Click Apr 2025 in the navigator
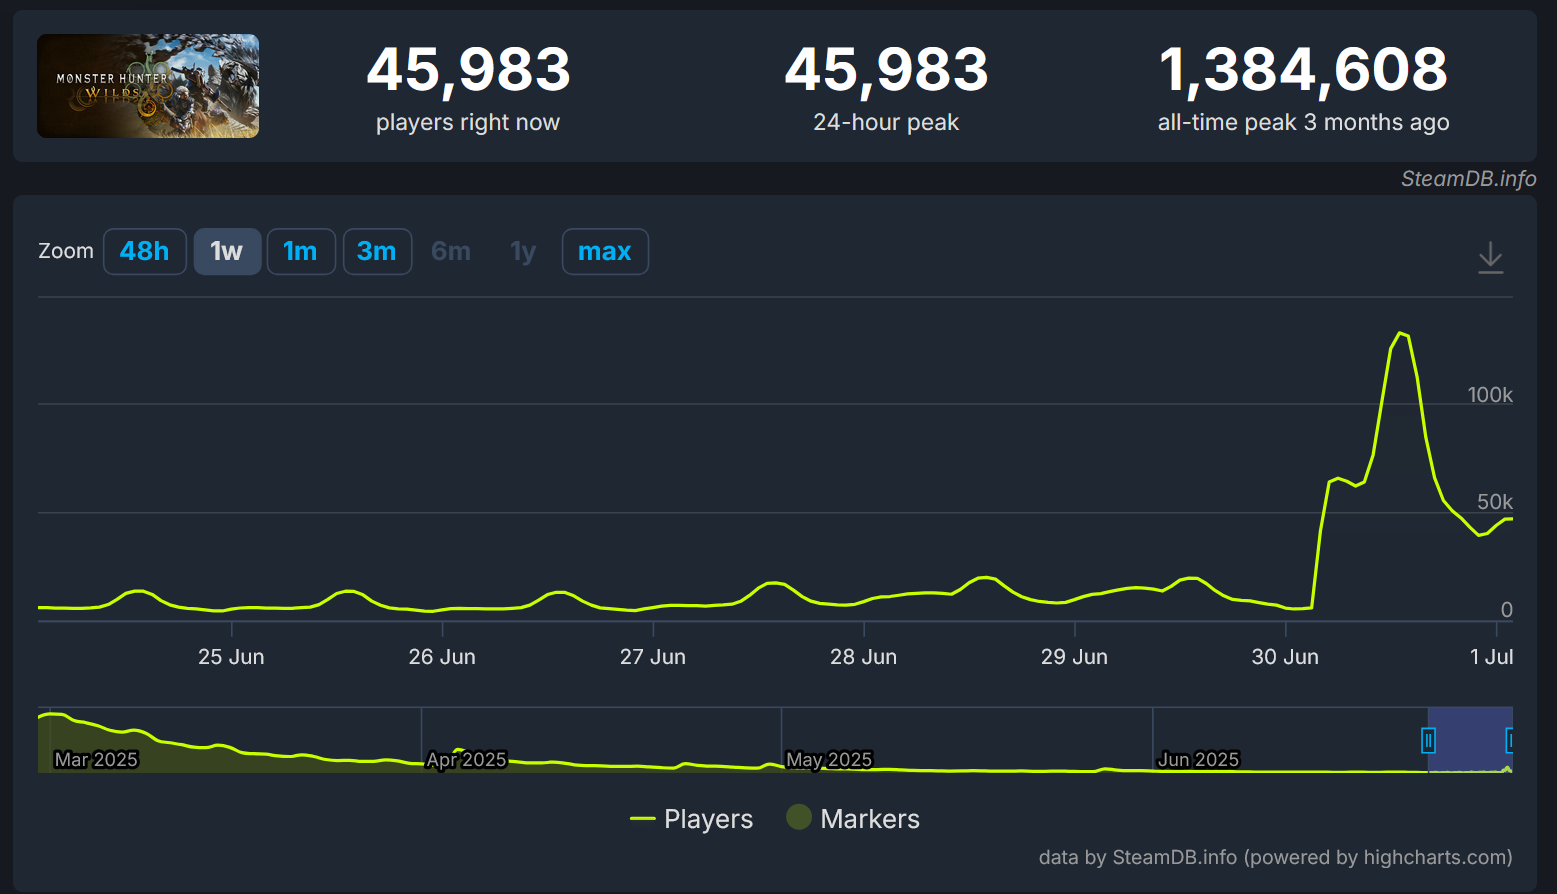Screen dimensions: 1557x894 [467, 760]
